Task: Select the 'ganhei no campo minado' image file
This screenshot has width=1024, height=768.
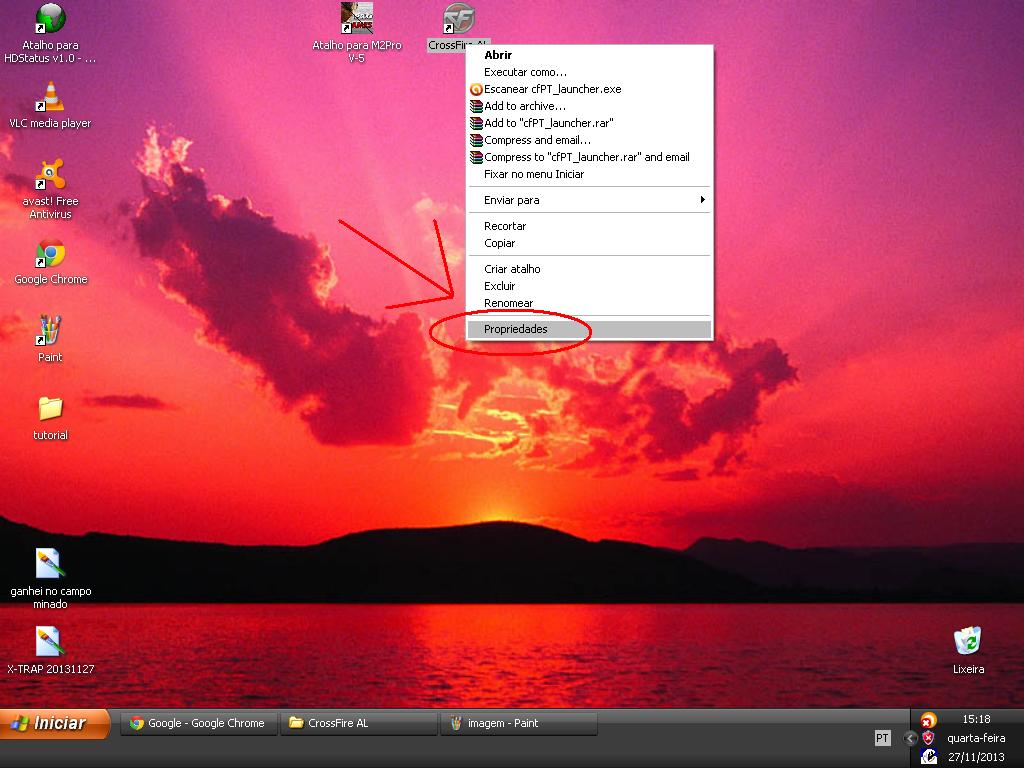Action: coord(50,564)
